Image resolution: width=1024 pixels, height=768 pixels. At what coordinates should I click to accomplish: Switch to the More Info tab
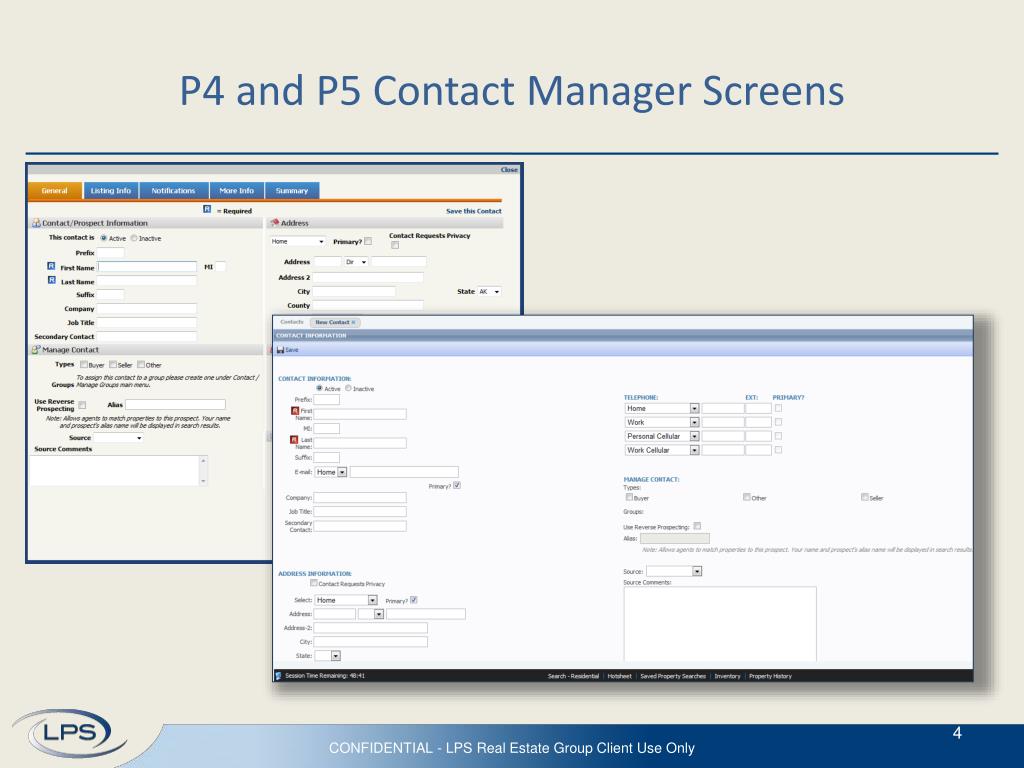click(236, 191)
